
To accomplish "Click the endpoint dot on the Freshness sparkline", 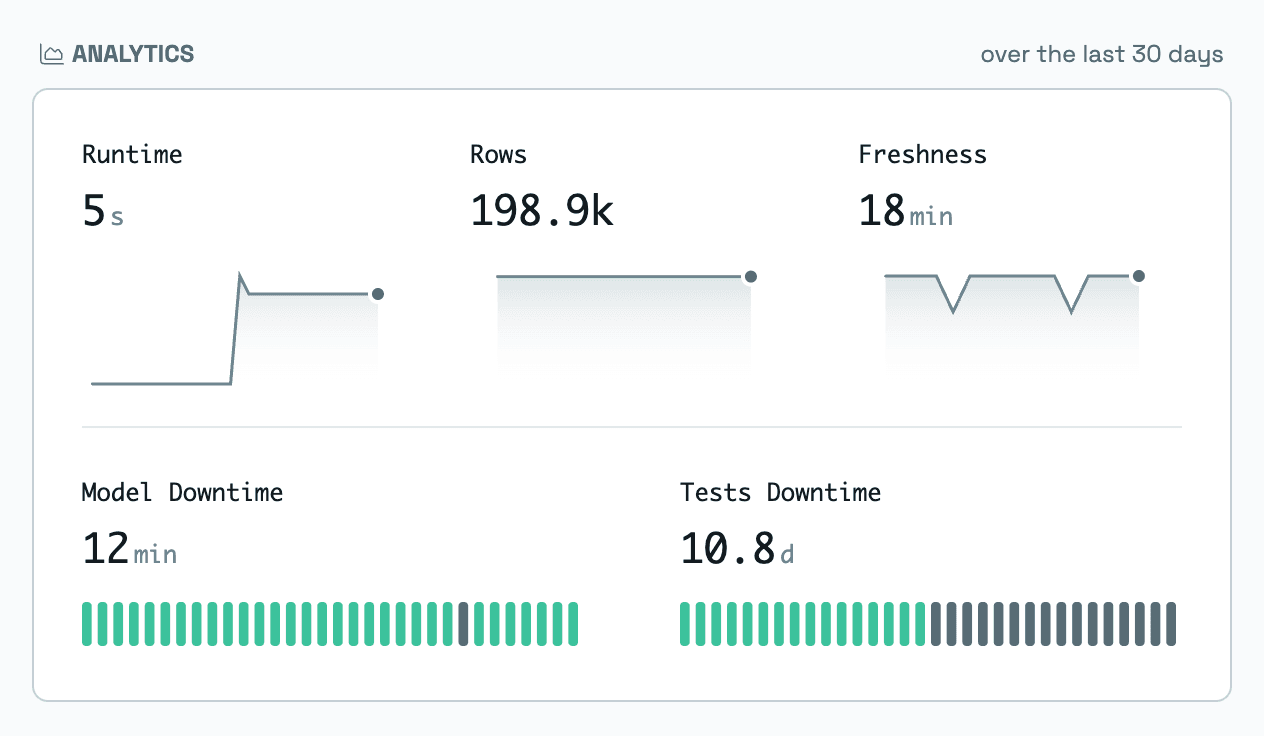I will [x=1138, y=276].
